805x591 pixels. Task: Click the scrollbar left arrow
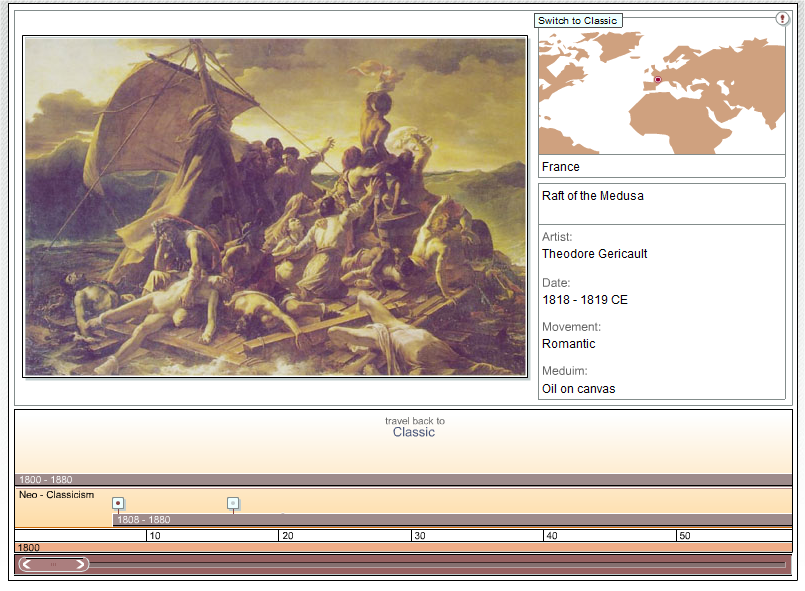click(28, 564)
